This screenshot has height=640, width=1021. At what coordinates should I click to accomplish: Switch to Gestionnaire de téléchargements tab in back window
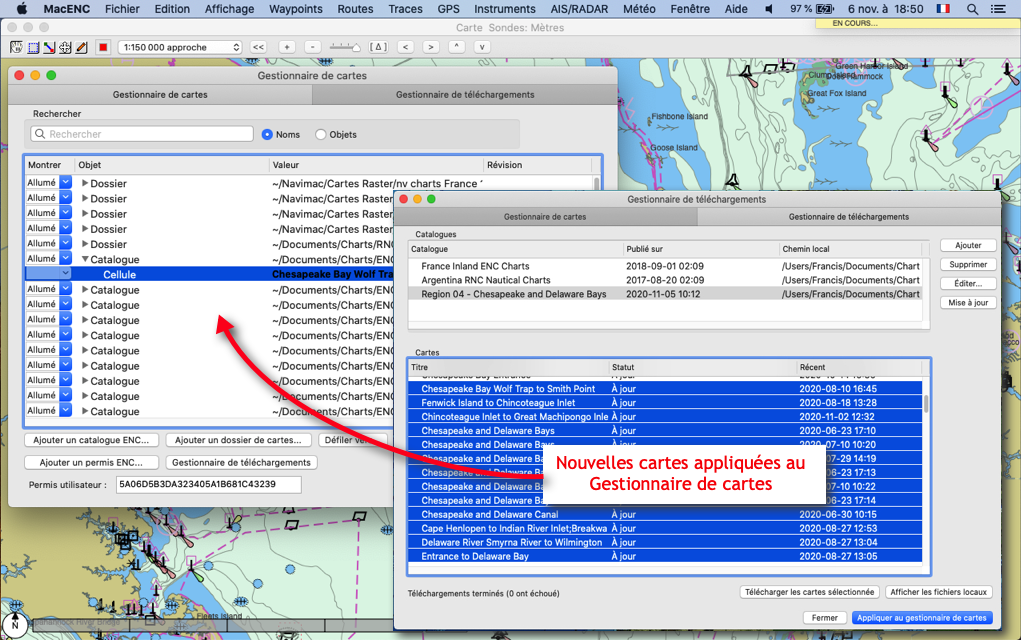[x=465, y=94]
